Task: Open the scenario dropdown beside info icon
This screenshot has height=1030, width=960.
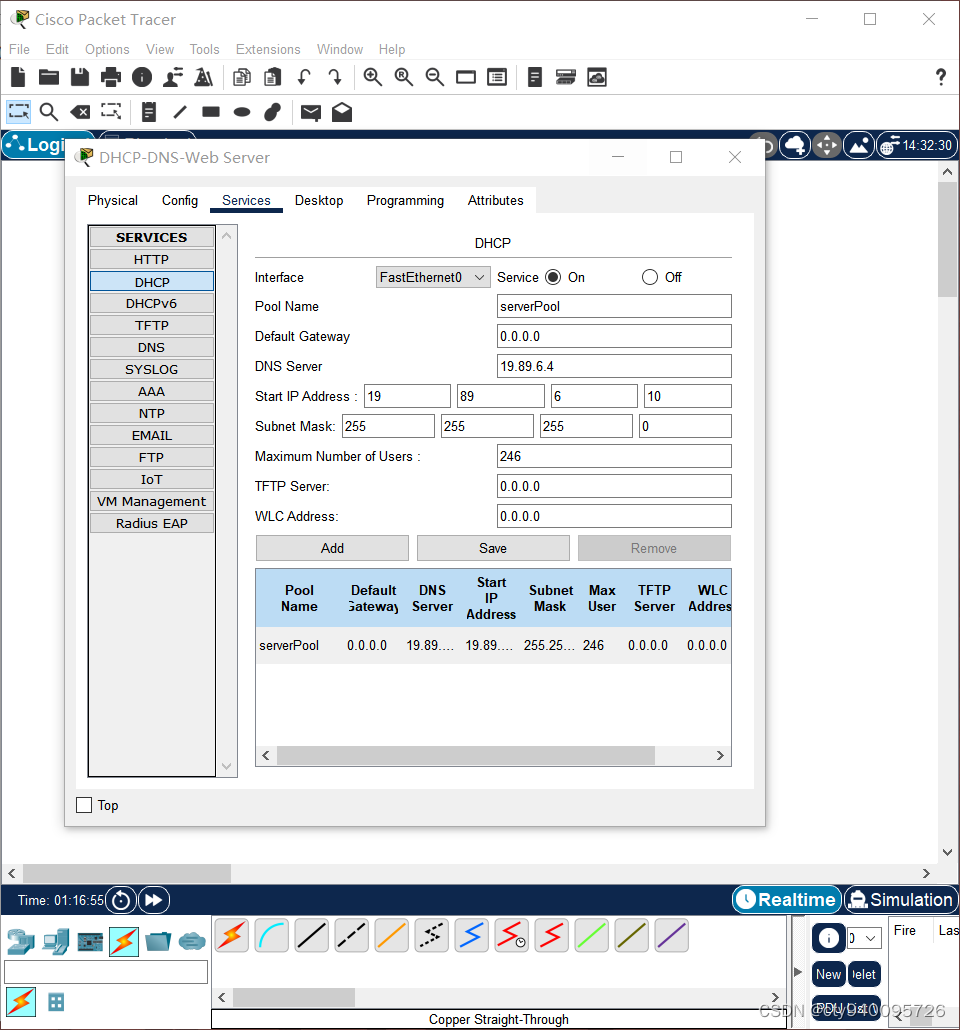Action: [x=864, y=938]
